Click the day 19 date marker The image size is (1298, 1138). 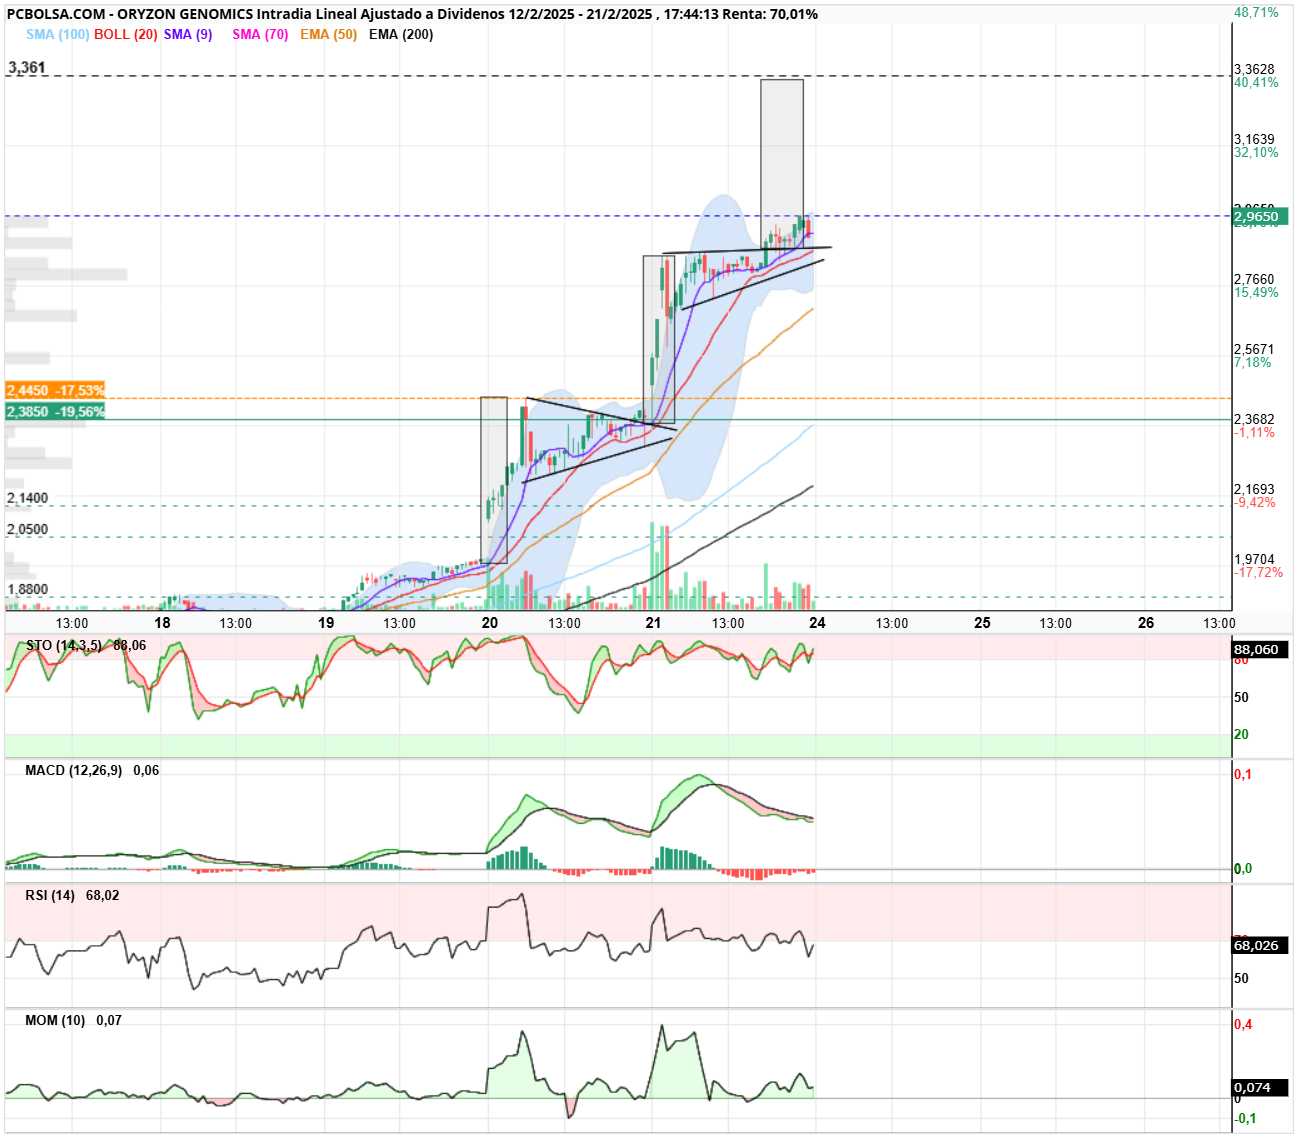pos(326,622)
